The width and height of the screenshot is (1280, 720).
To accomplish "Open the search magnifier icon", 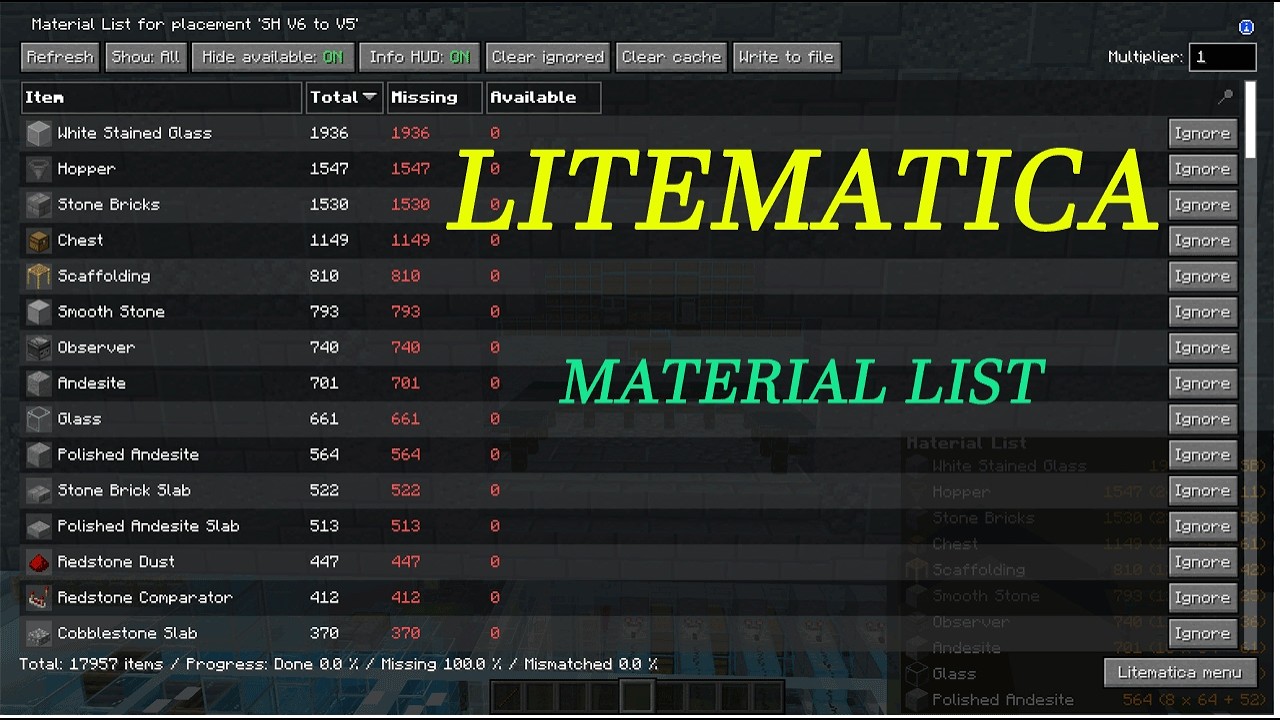I will (x=1226, y=96).
